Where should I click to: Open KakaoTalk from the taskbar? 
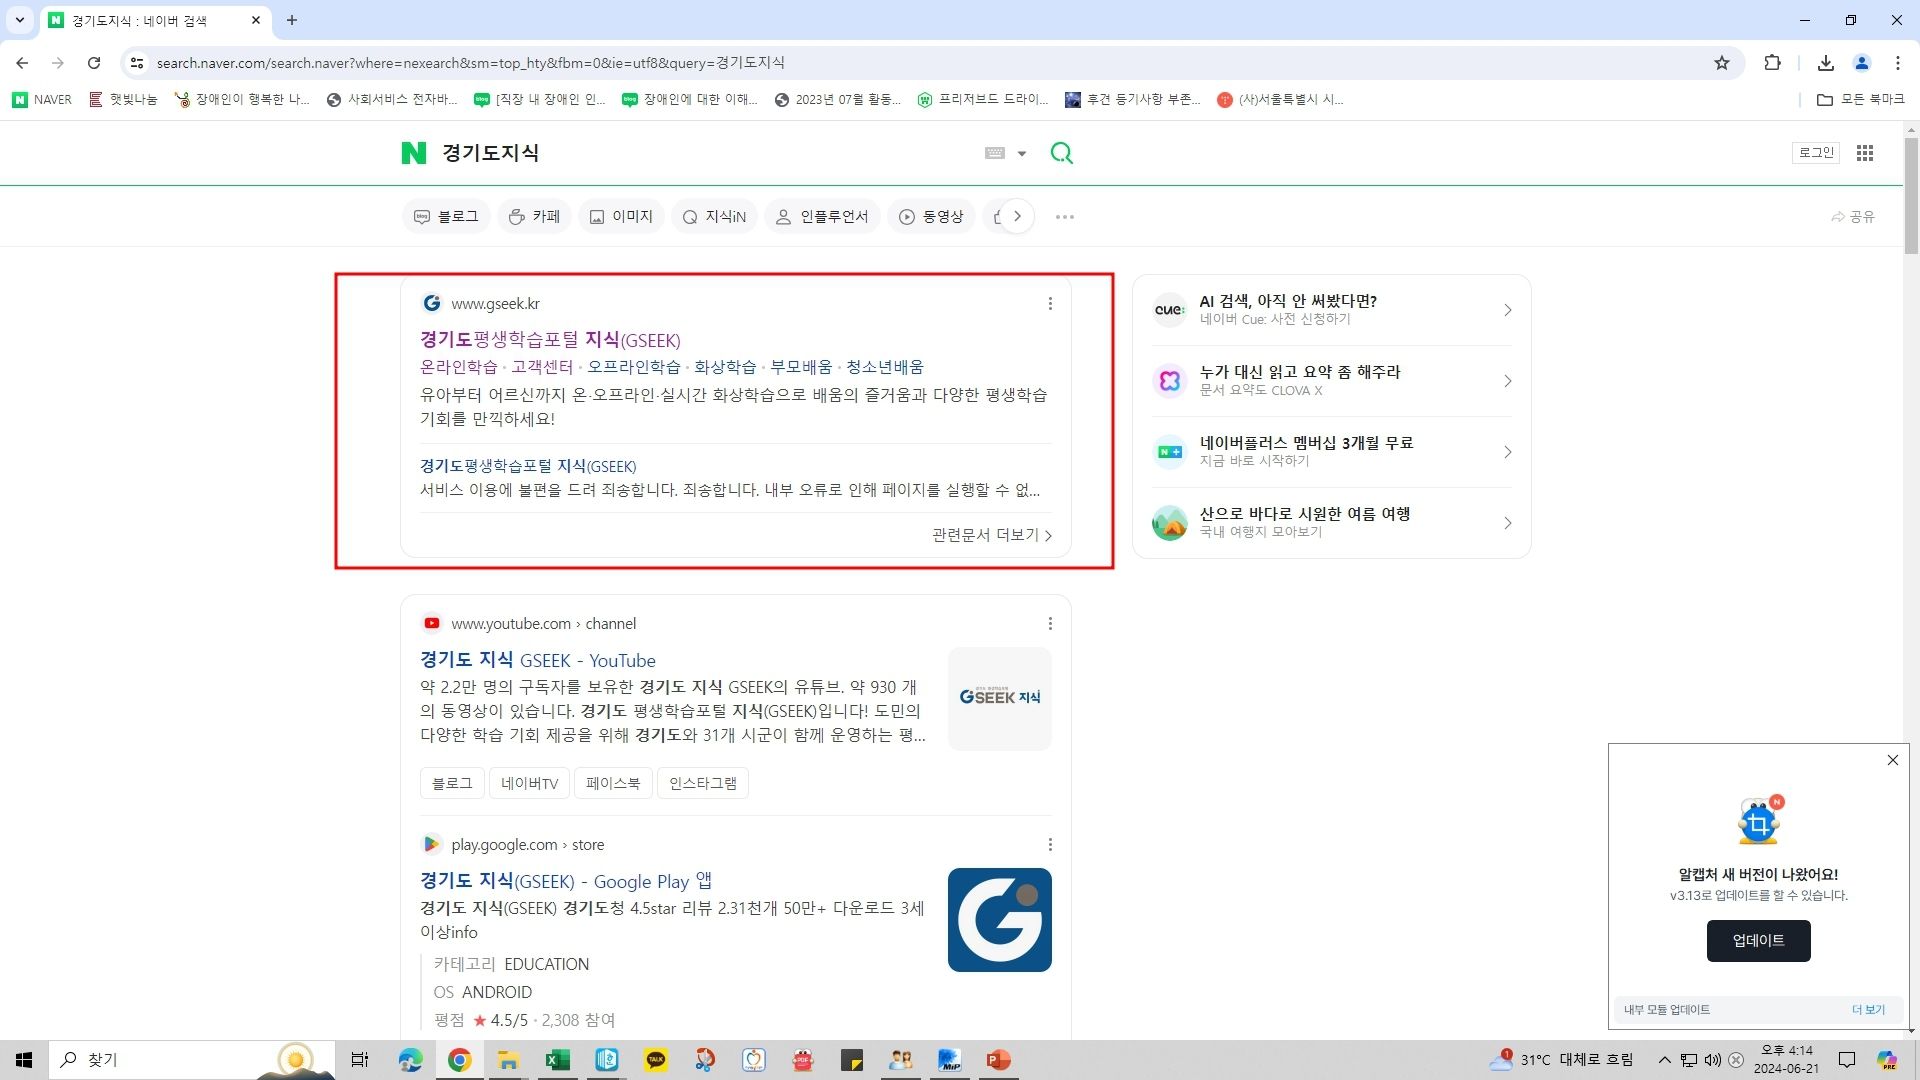[x=656, y=1060]
